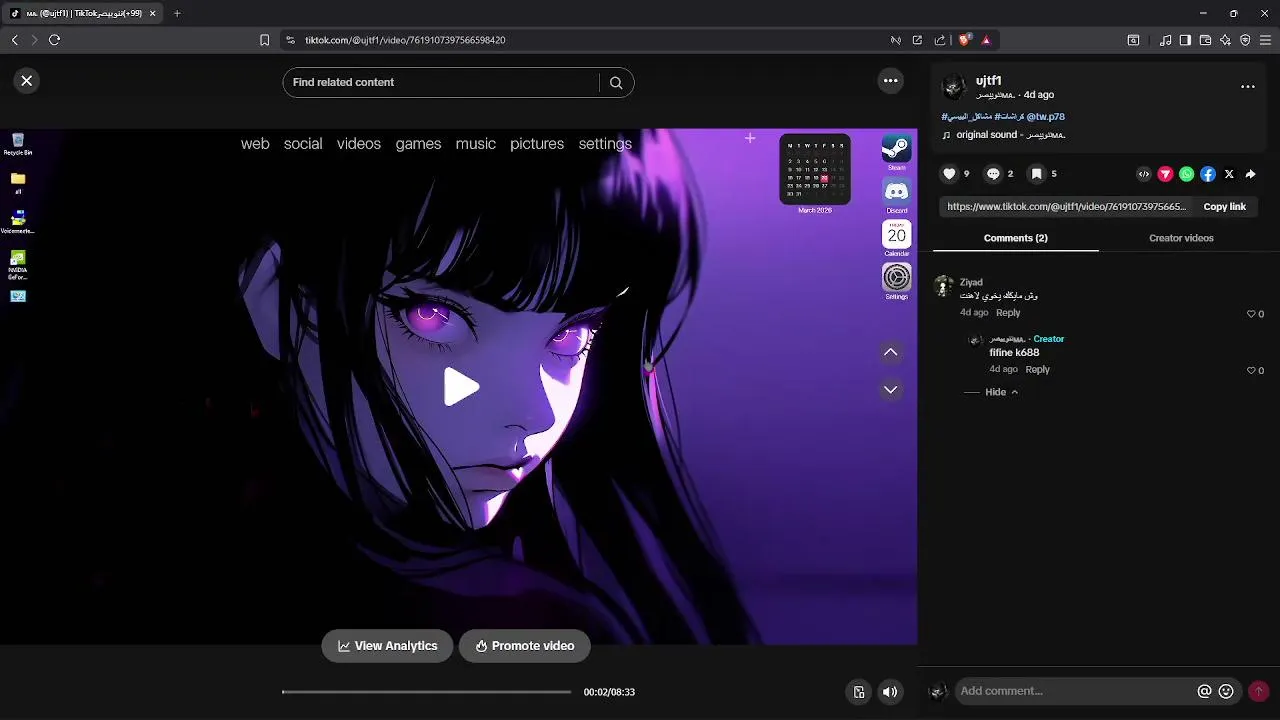This screenshot has height=720, width=1280.
Task: Open the browser playlist music note icon
Action: point(1165,40)
